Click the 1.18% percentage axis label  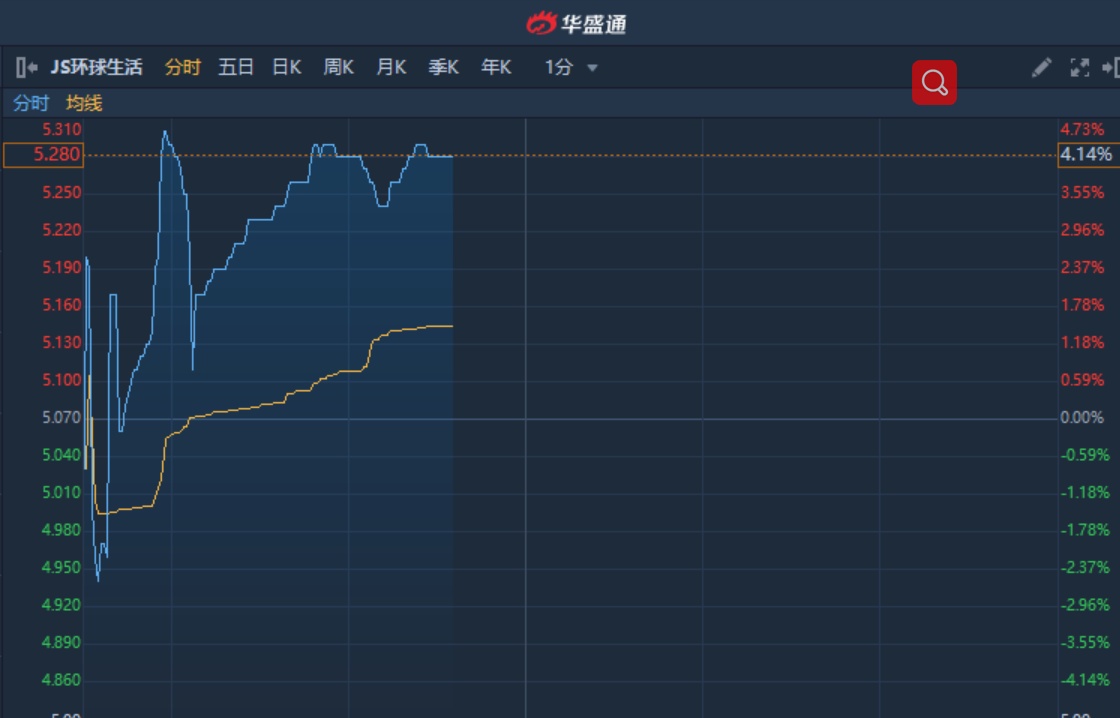[x=1082, y=342]
